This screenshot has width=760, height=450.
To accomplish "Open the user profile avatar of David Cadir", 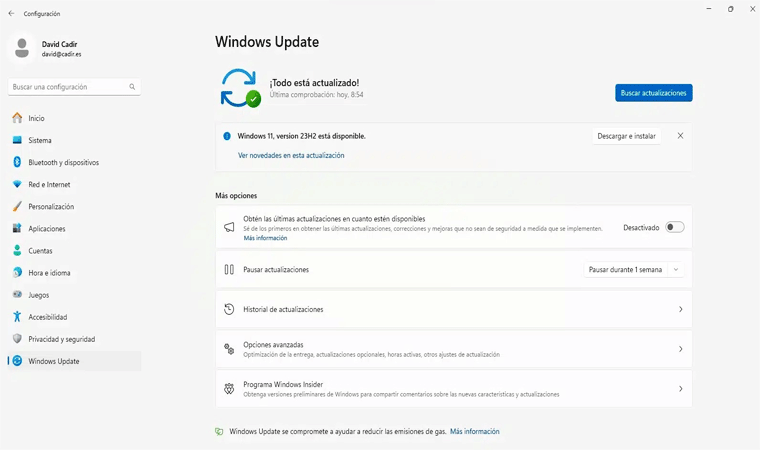I will pos(22,48).
